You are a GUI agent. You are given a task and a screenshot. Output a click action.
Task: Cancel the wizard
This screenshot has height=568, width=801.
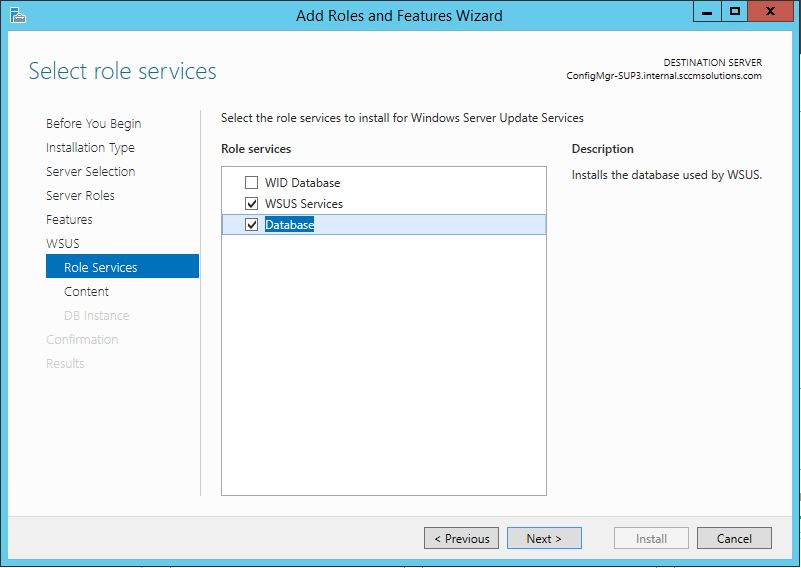(x=733, y=538)
